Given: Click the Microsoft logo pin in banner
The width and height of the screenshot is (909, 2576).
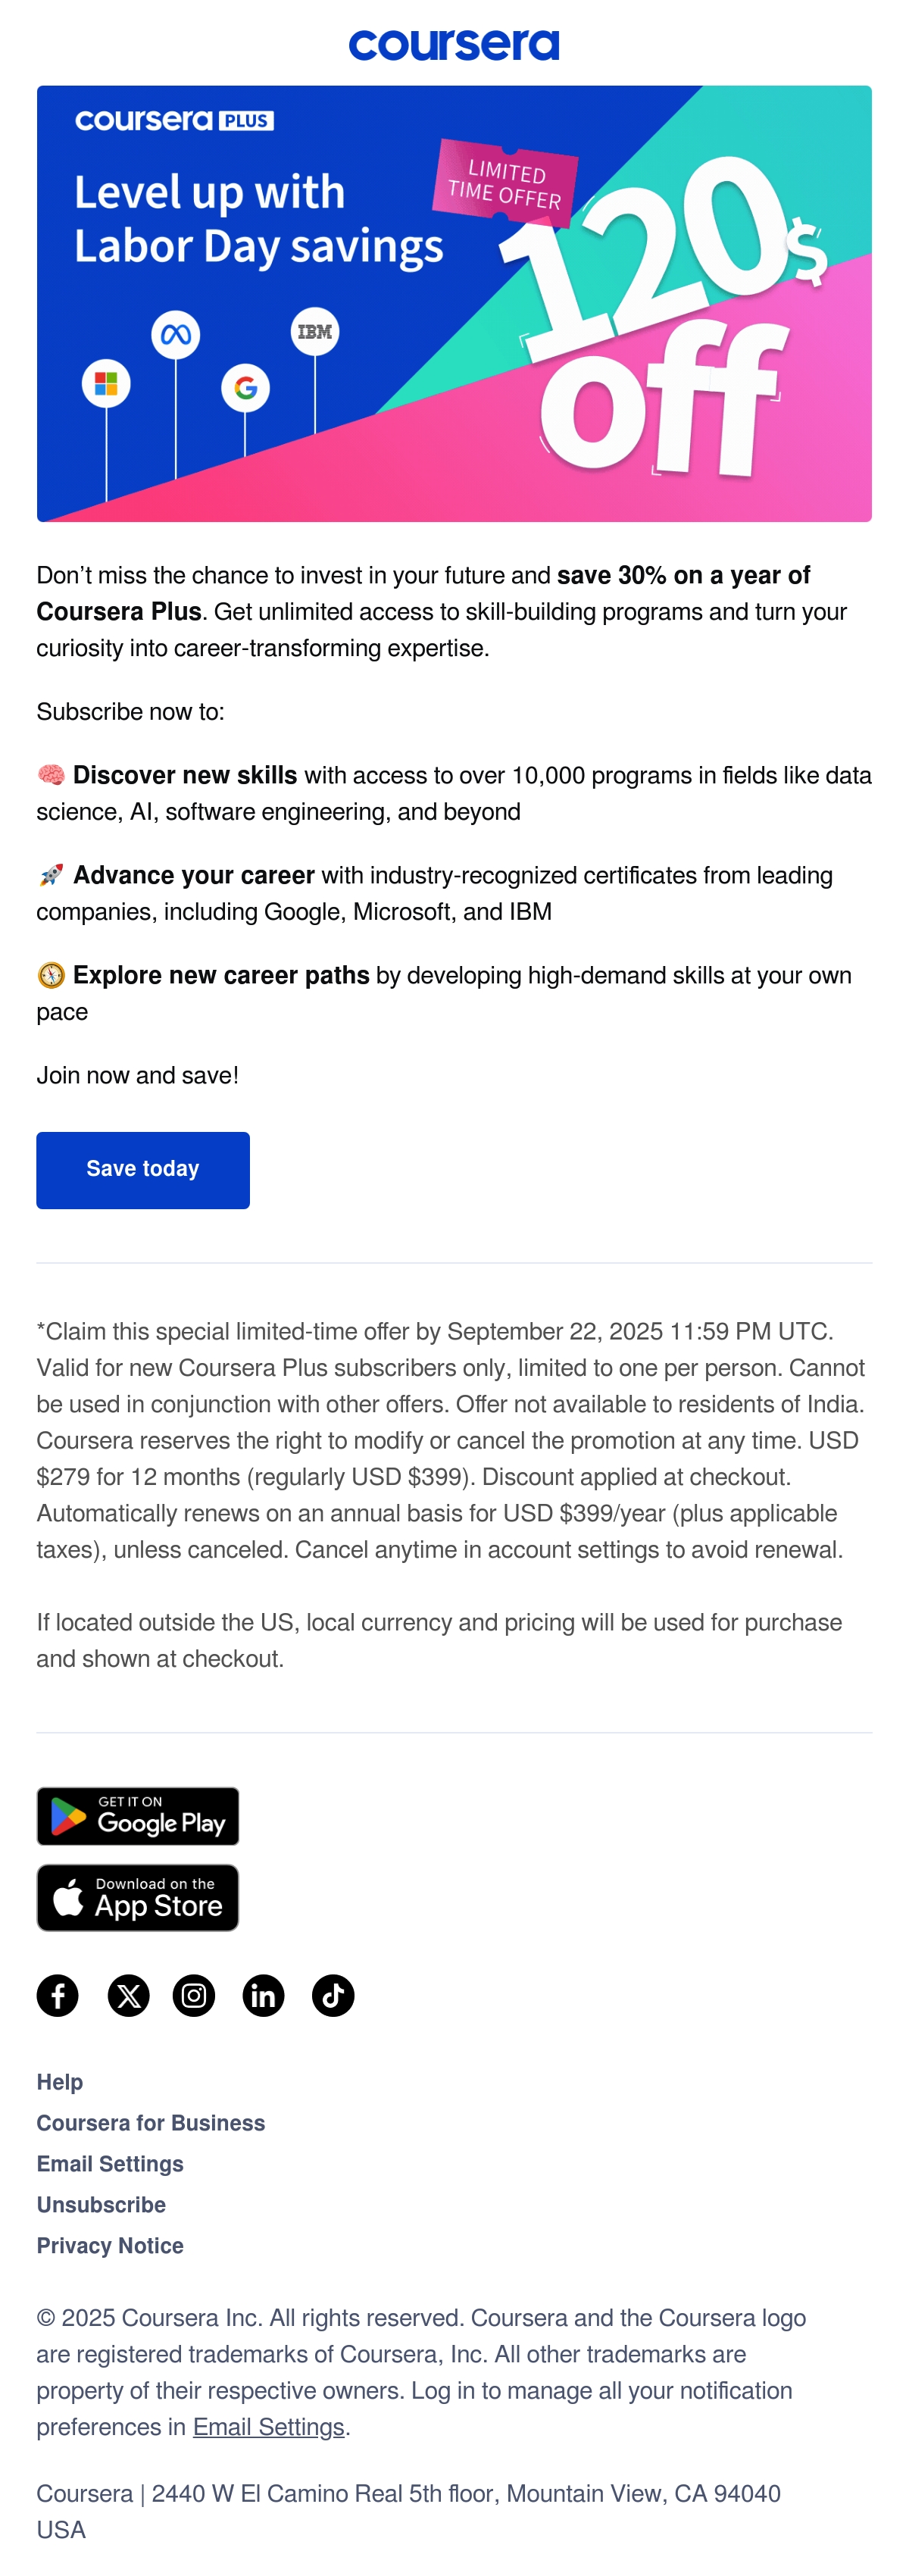Looking at the screenshot, I should [106, 383].
